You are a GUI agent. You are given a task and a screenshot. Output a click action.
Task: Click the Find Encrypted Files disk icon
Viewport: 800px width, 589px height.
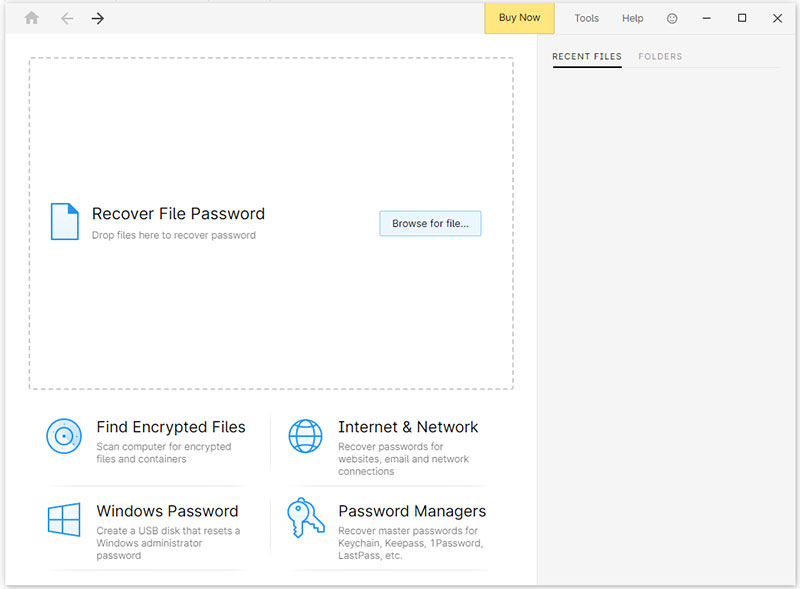(64, 436)
